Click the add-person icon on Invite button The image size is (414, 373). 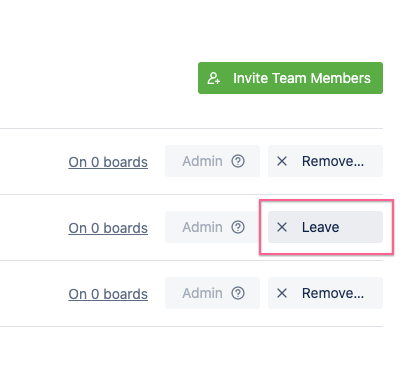[213, 78]
